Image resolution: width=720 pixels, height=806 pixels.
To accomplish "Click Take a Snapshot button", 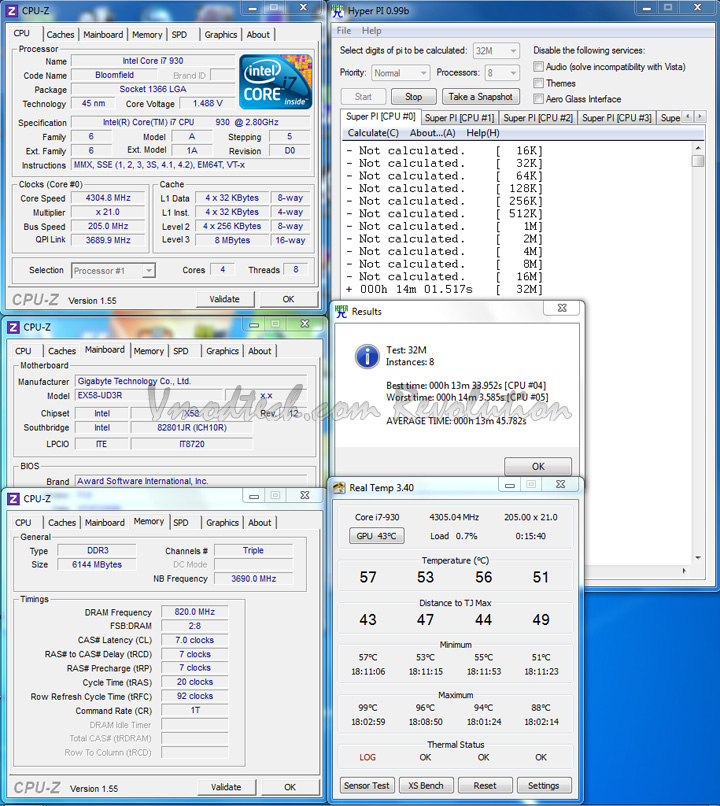I will 481,97.
